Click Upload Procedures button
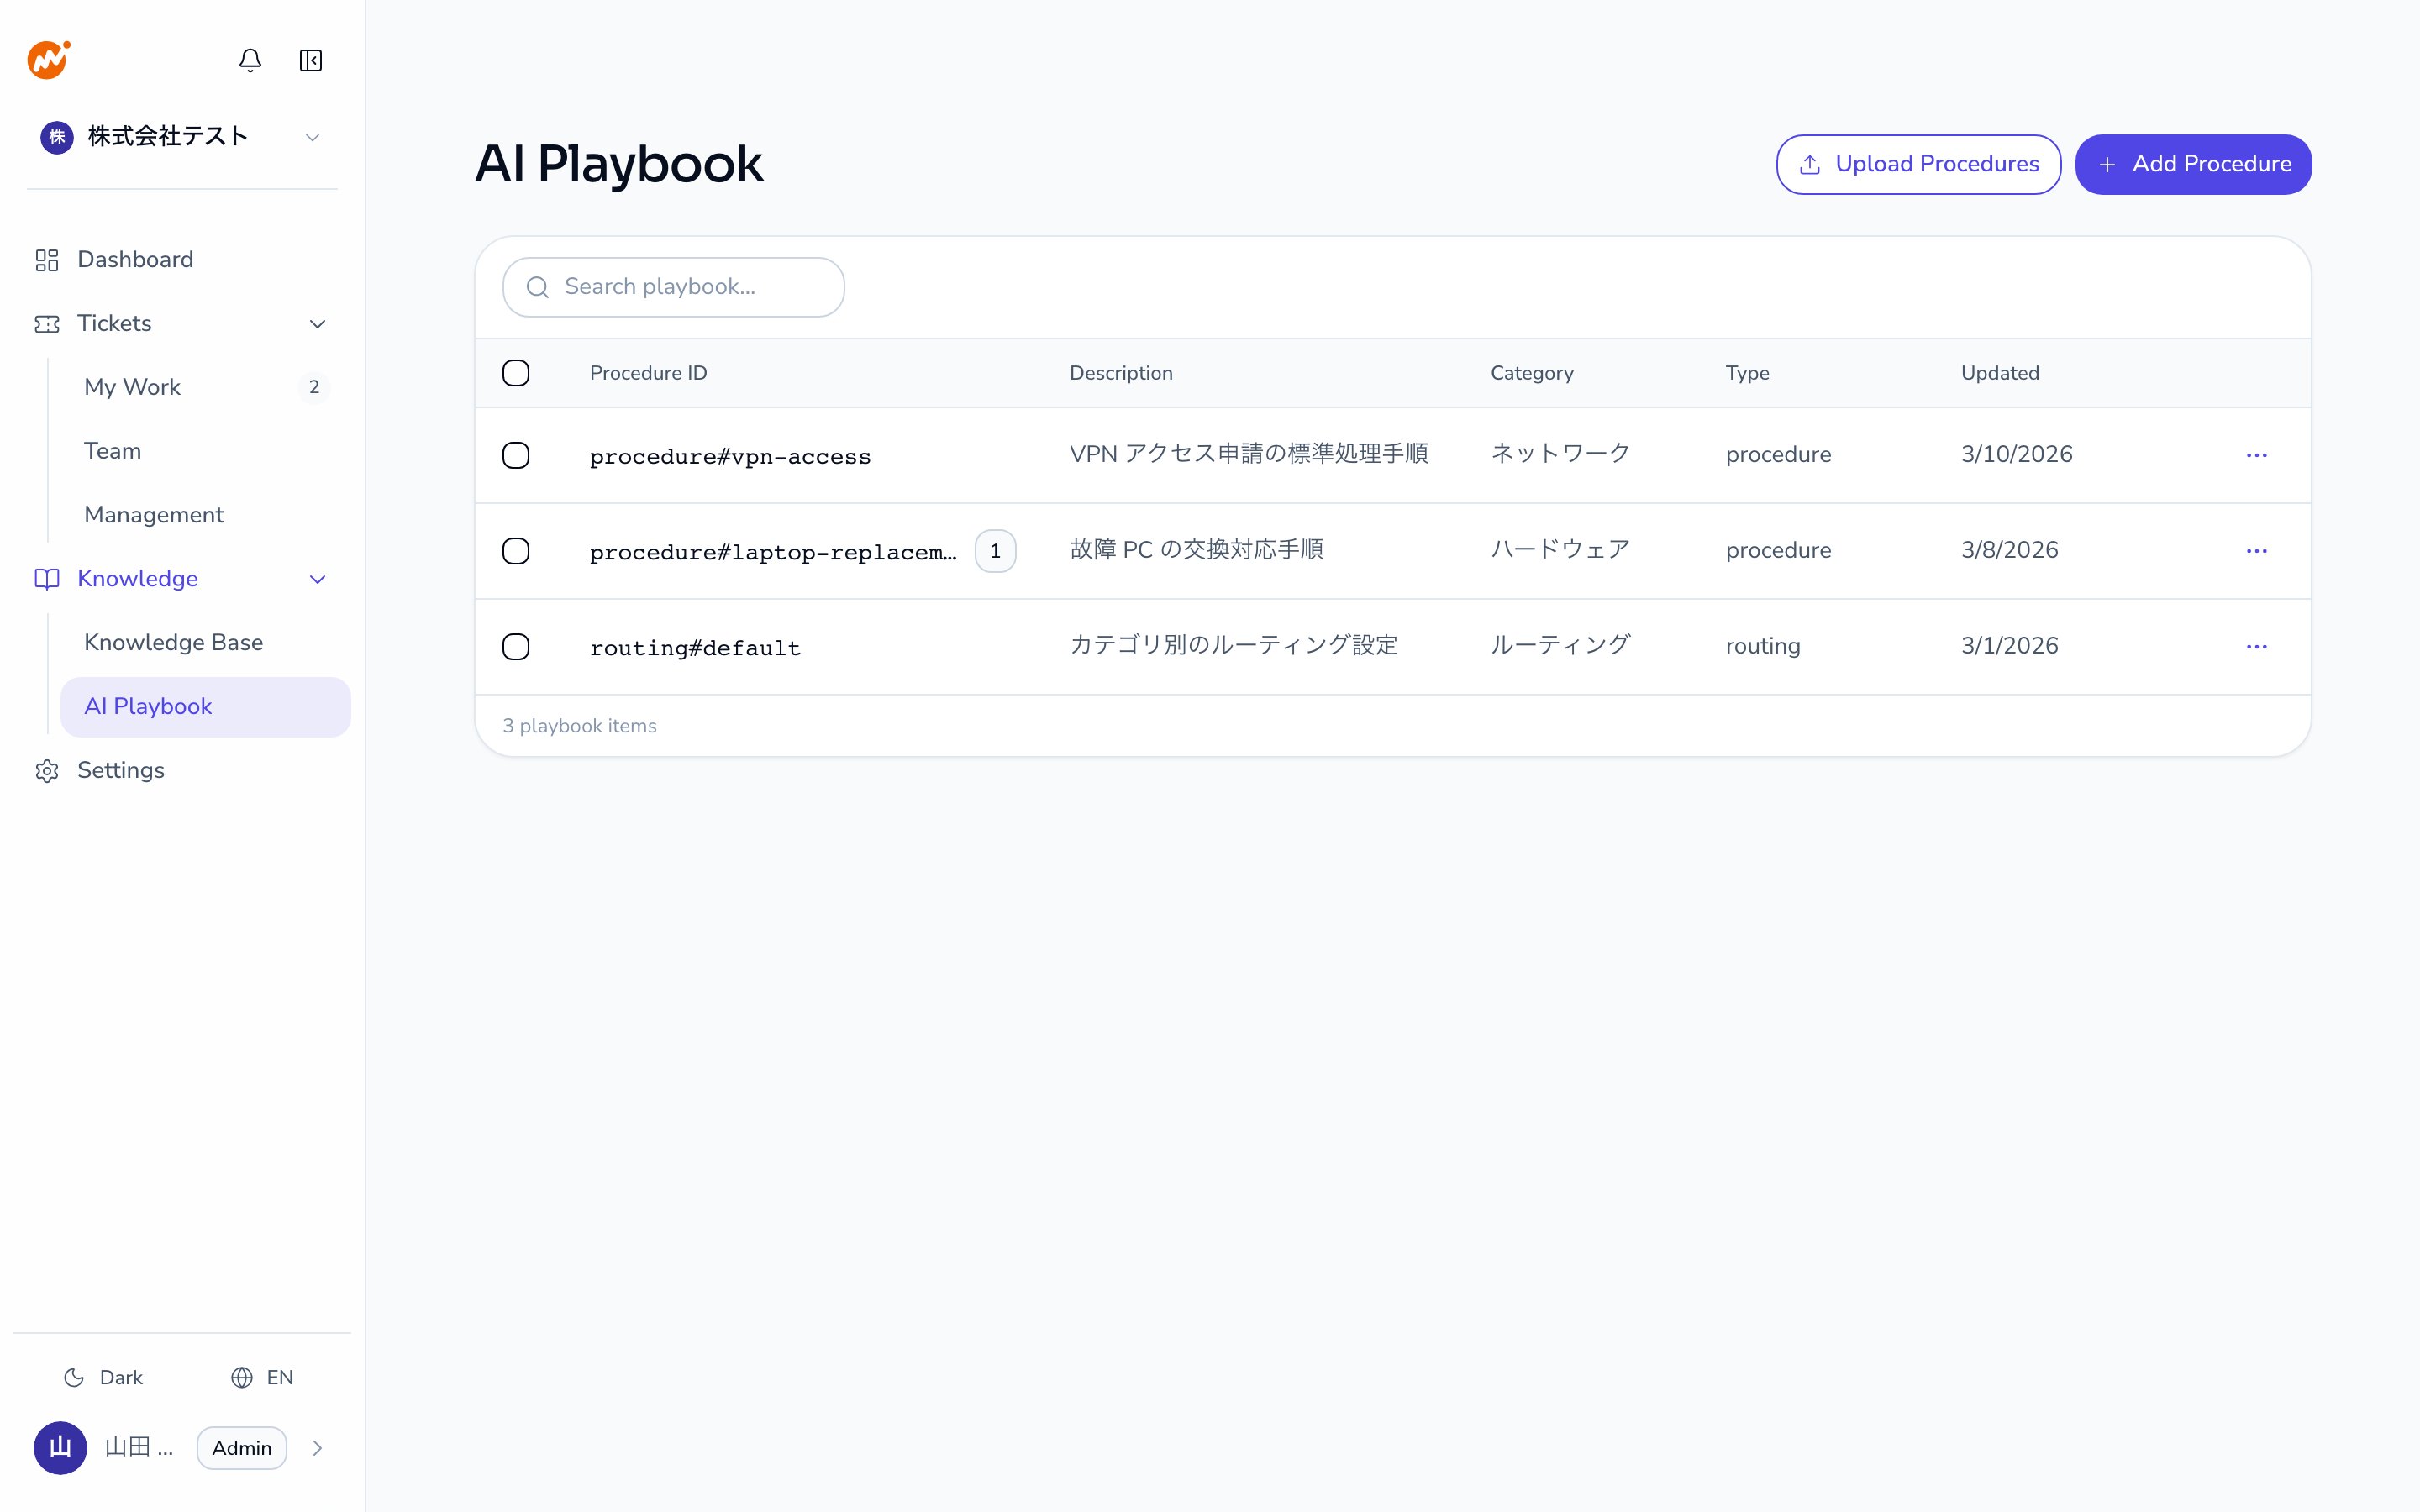 (x=1918, y=165)
